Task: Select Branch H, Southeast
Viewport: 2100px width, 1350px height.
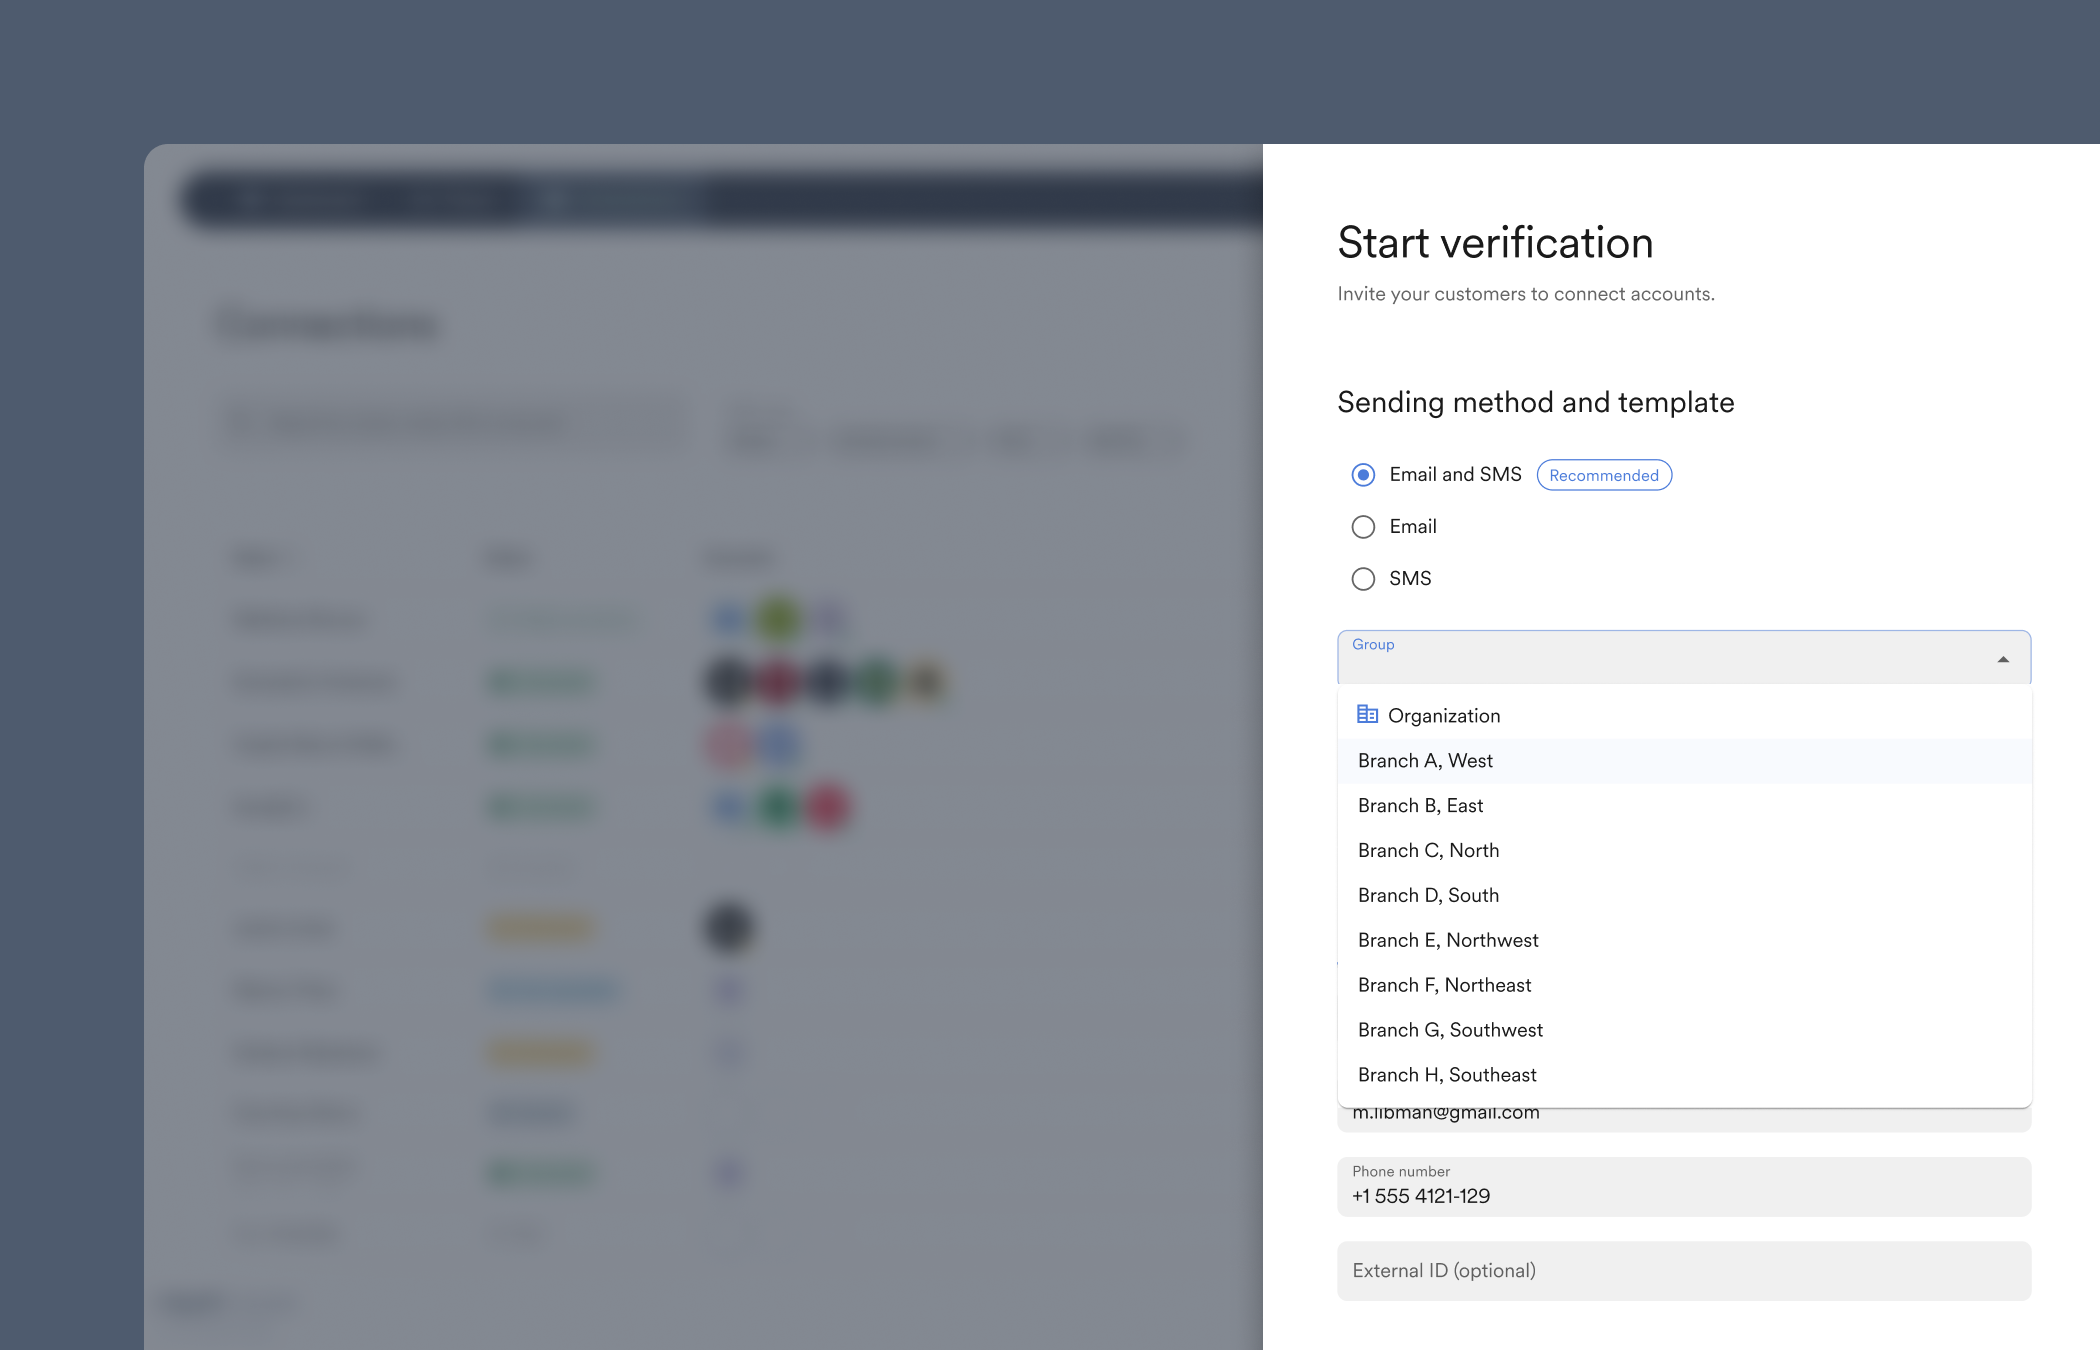Action: point(1447,1074)
